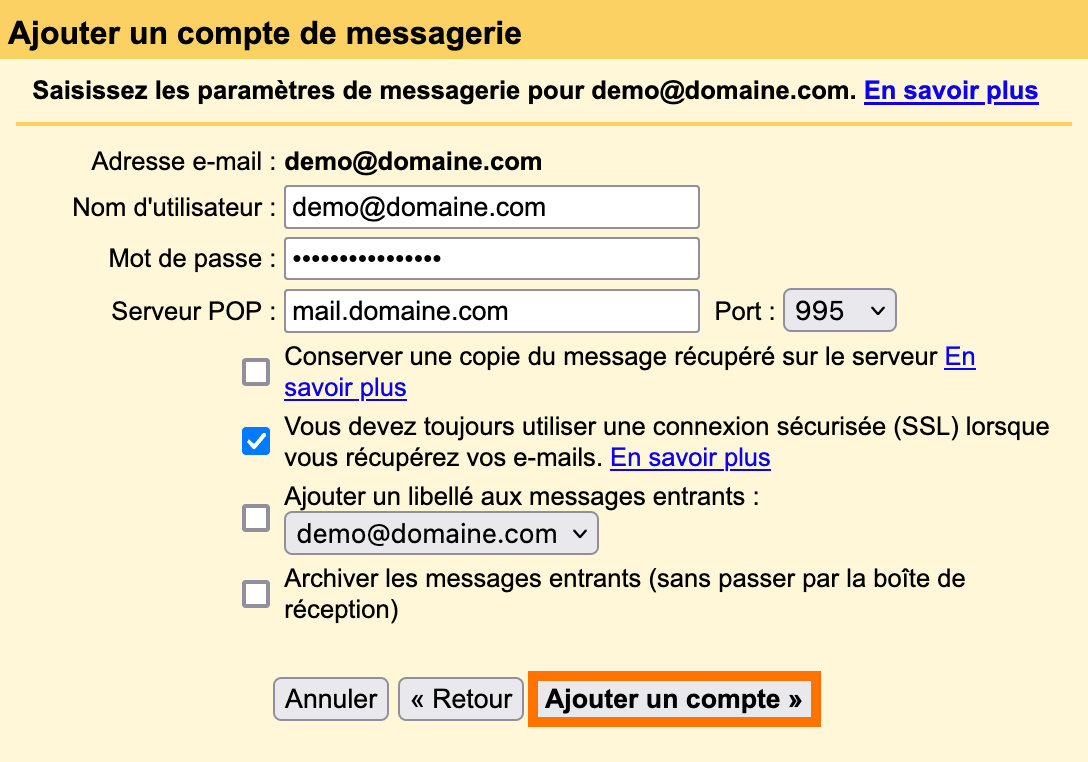
Task: Click the 'Ajouter un compte de messagerie' title
Action: (265, 33)
